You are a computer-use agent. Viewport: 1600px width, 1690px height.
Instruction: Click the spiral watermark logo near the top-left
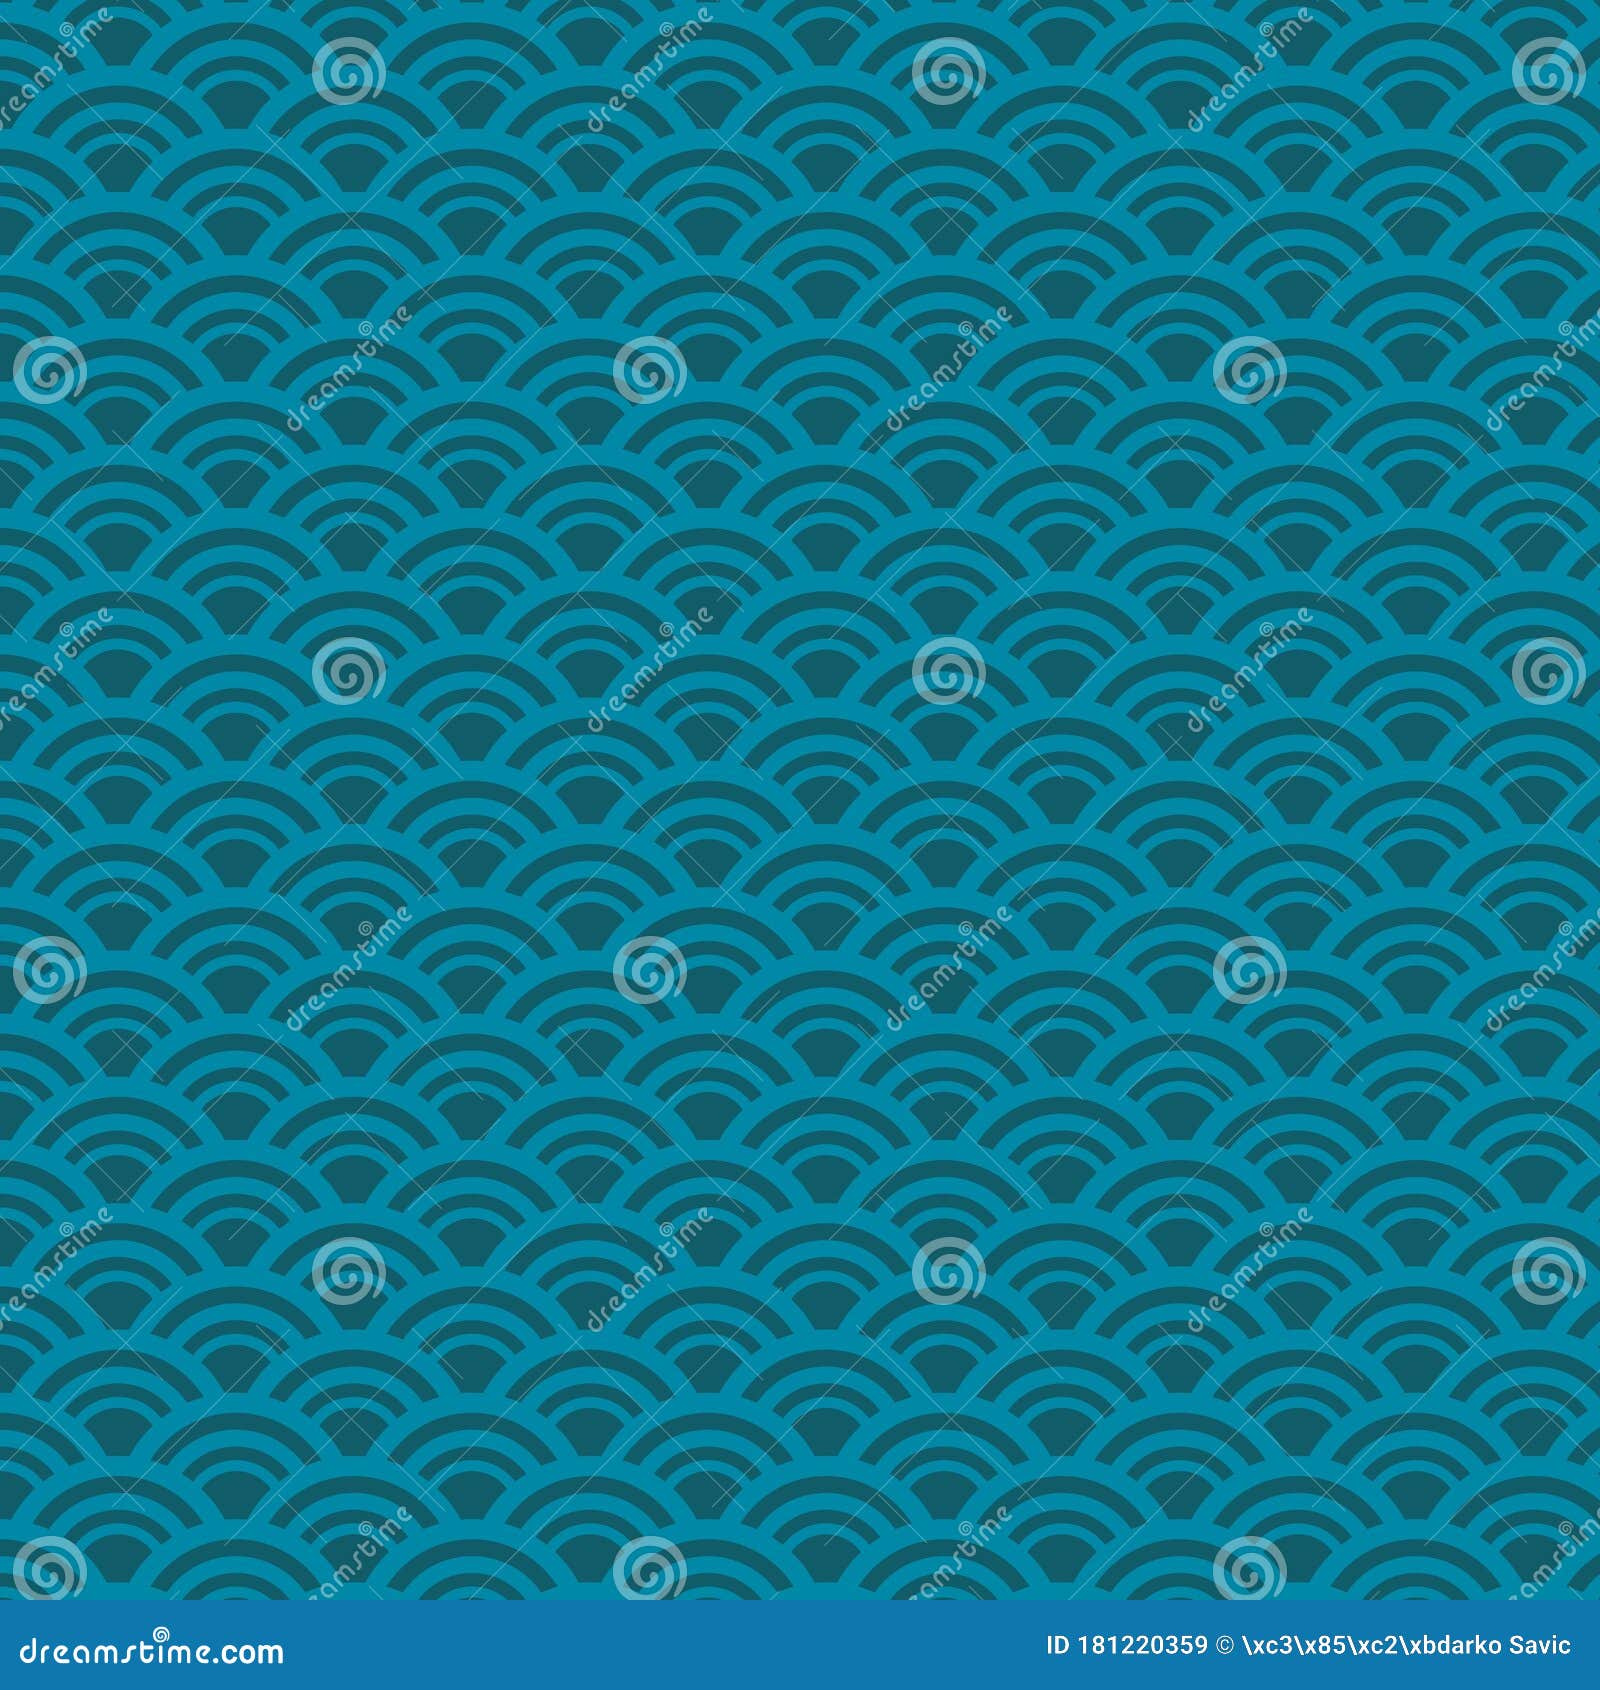point(350,70)
